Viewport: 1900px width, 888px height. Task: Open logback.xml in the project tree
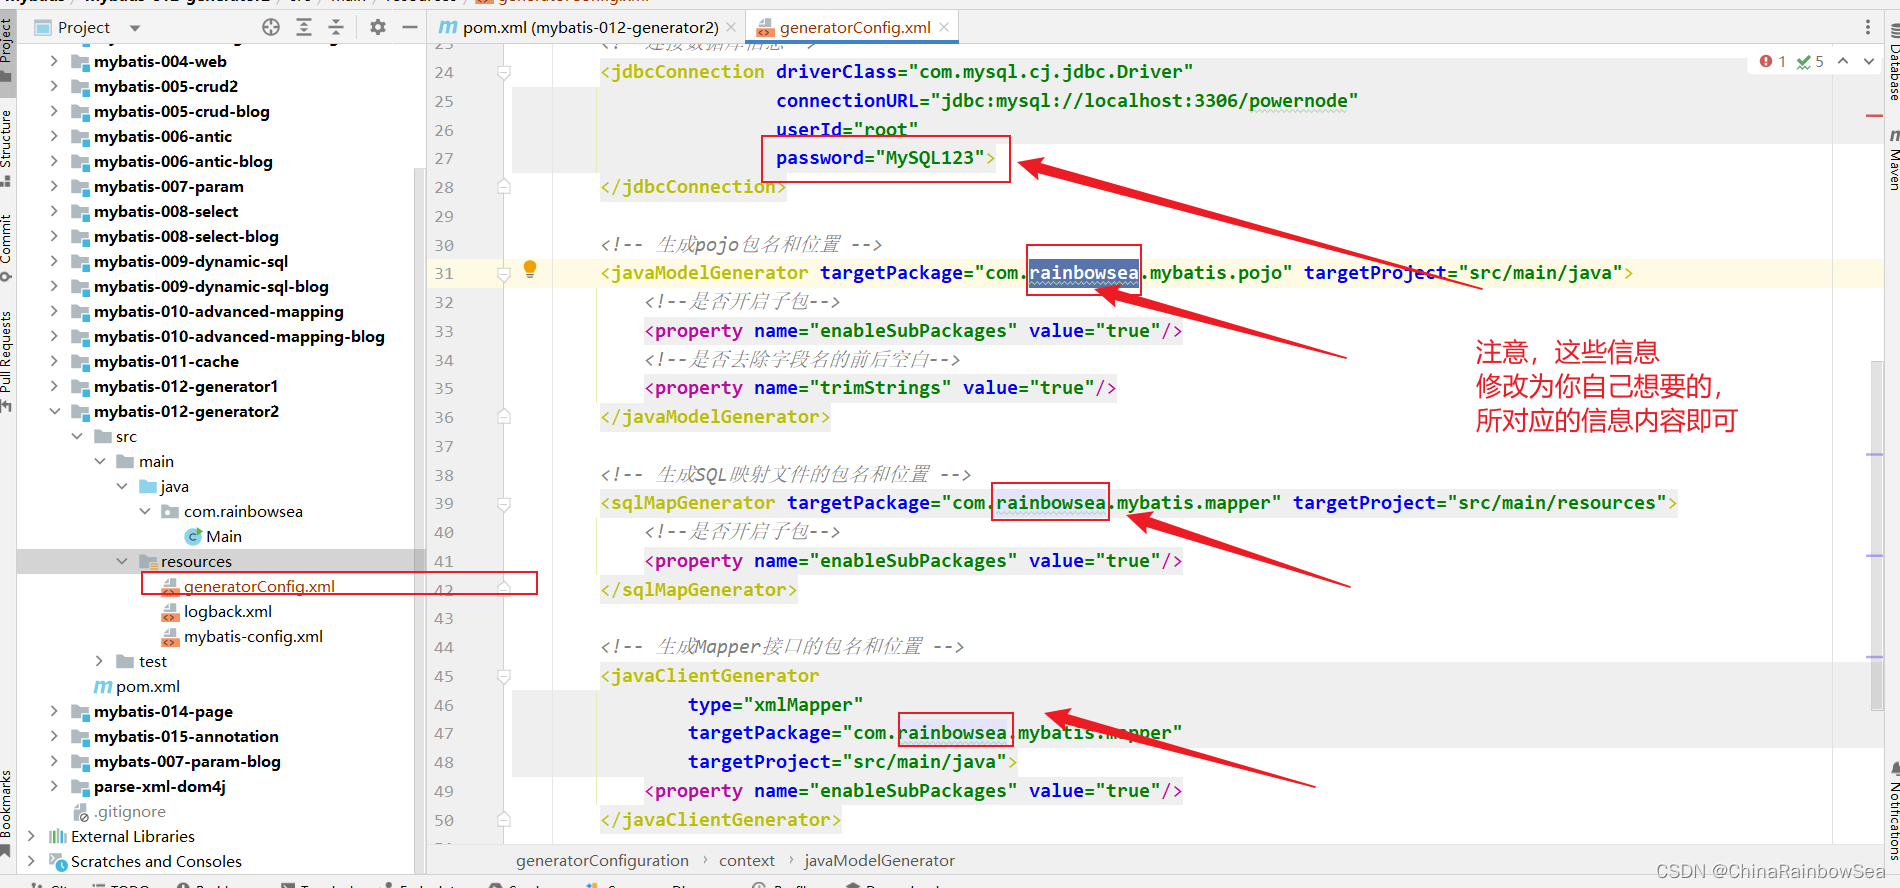point(227,611)
